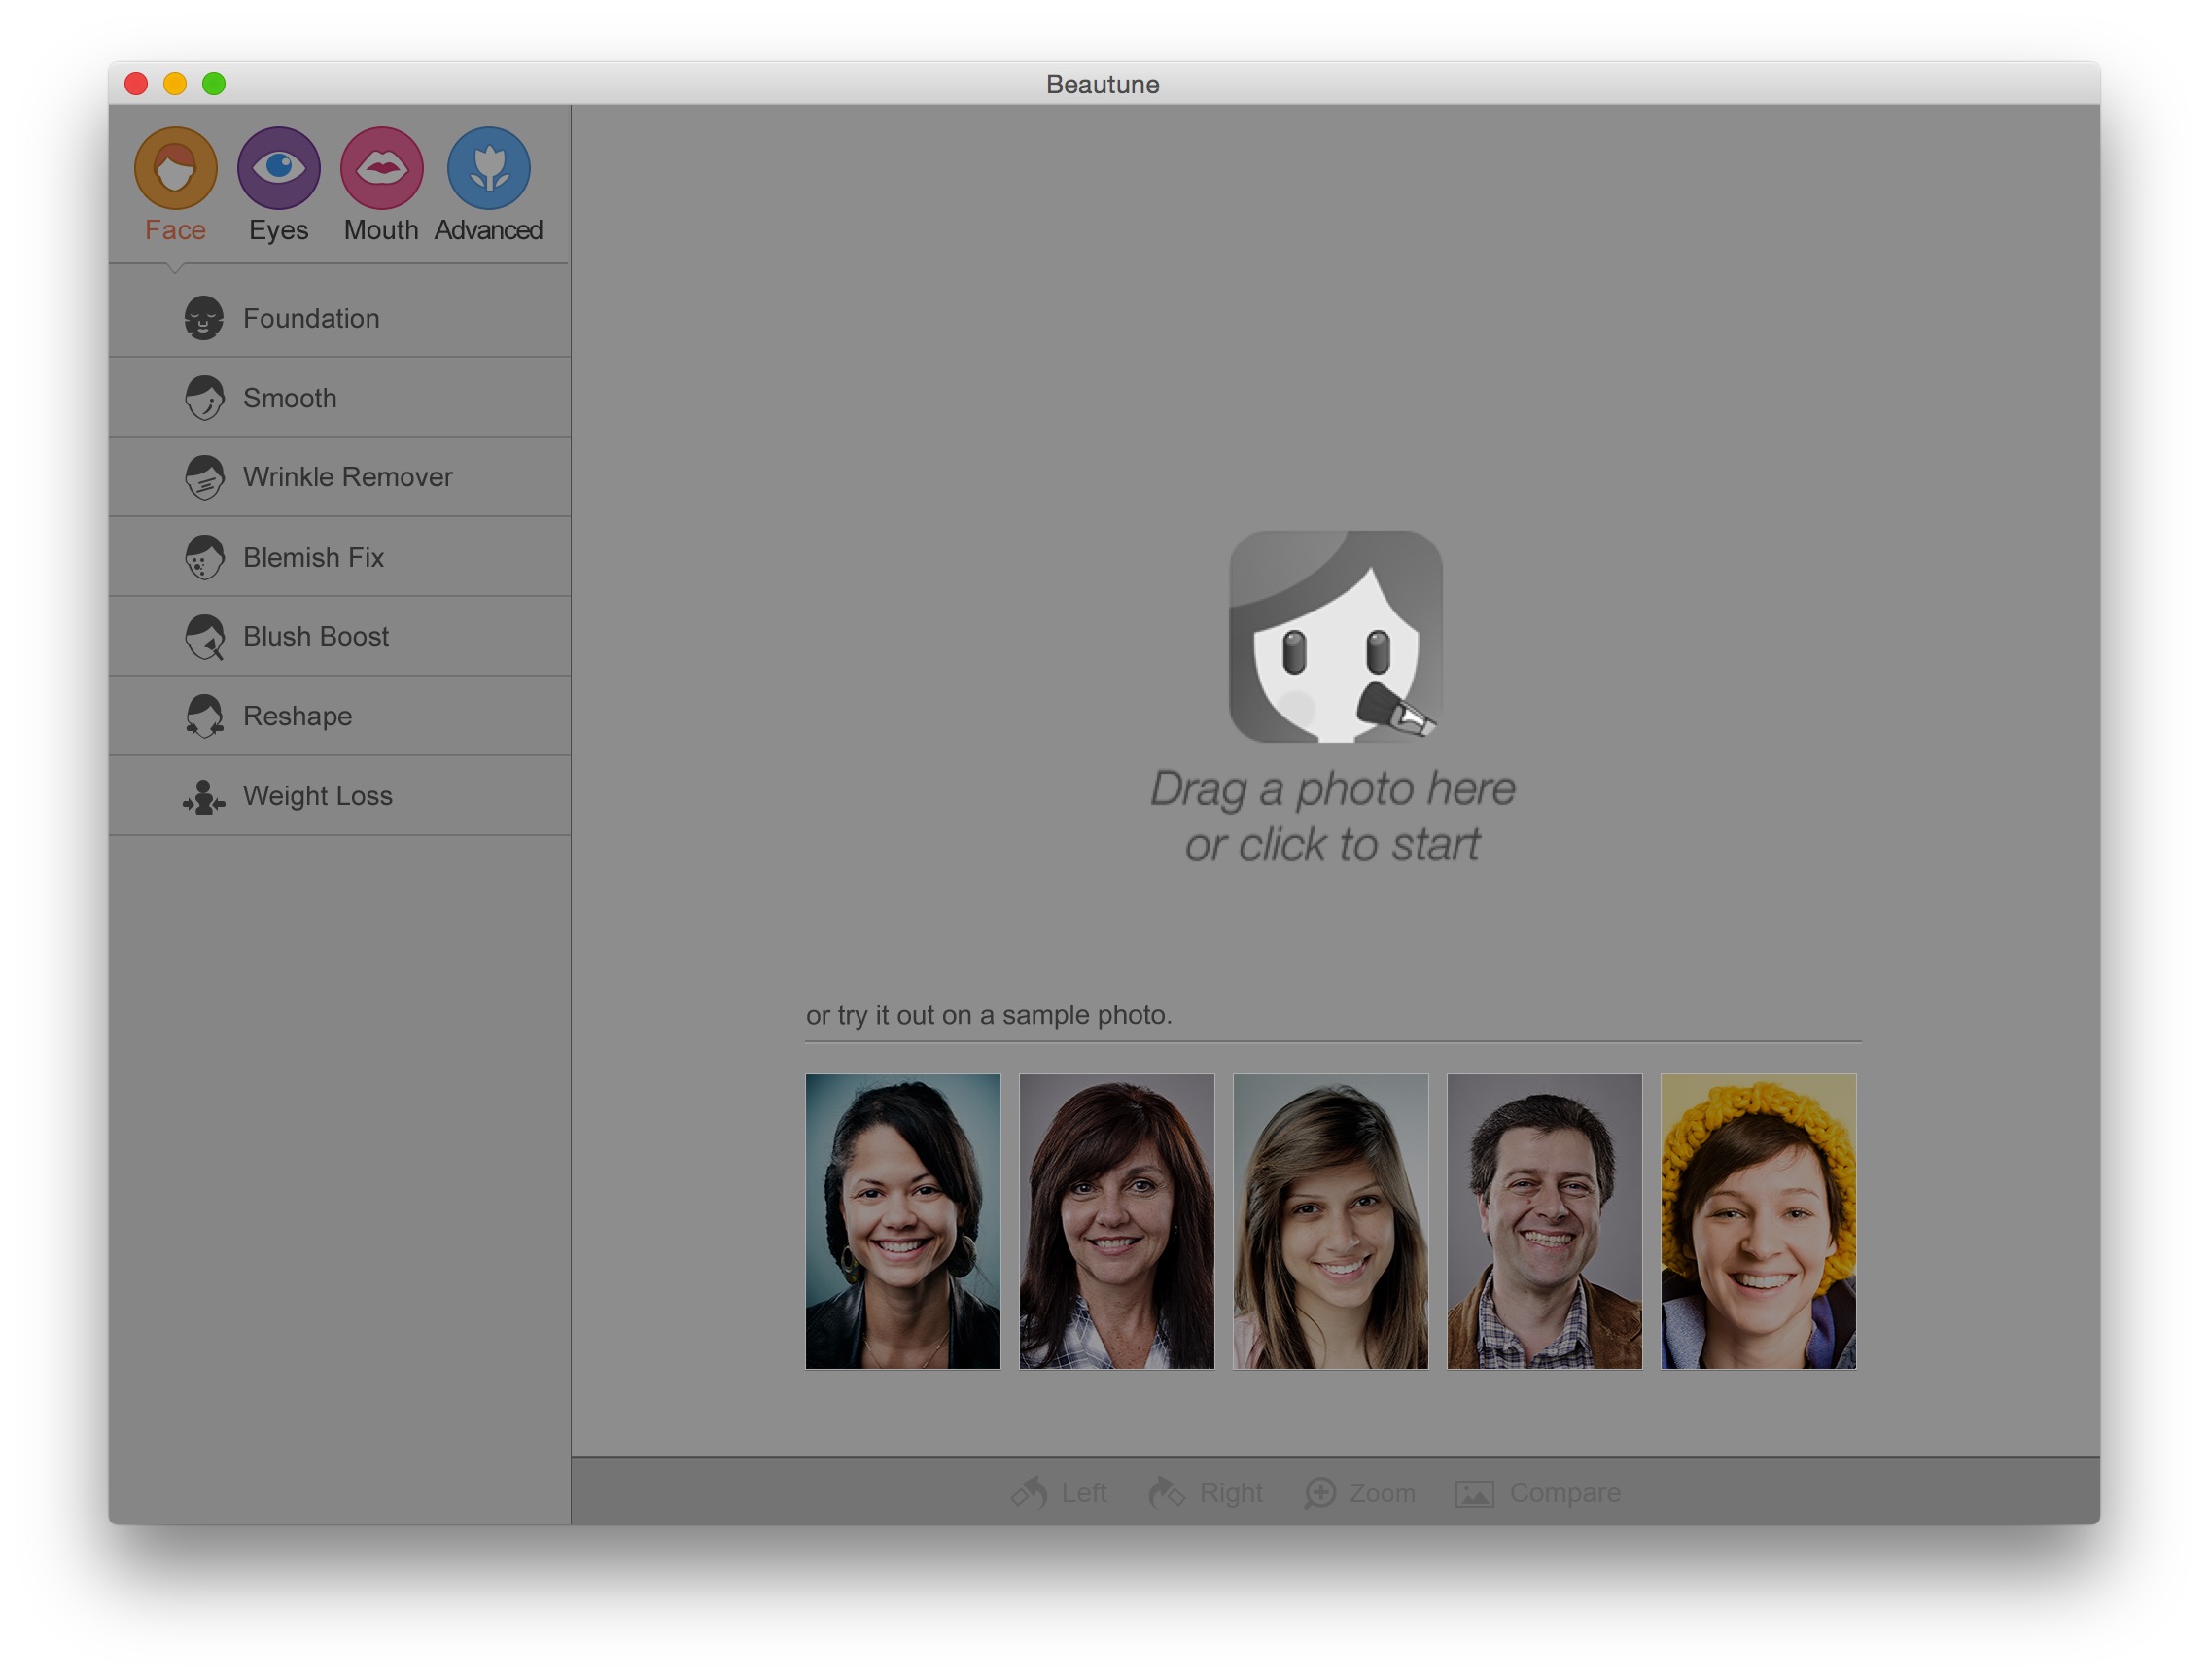Minimize Beautune with the yellow button
Viewport: 2209px width, 1680px height.
point(175,84)
